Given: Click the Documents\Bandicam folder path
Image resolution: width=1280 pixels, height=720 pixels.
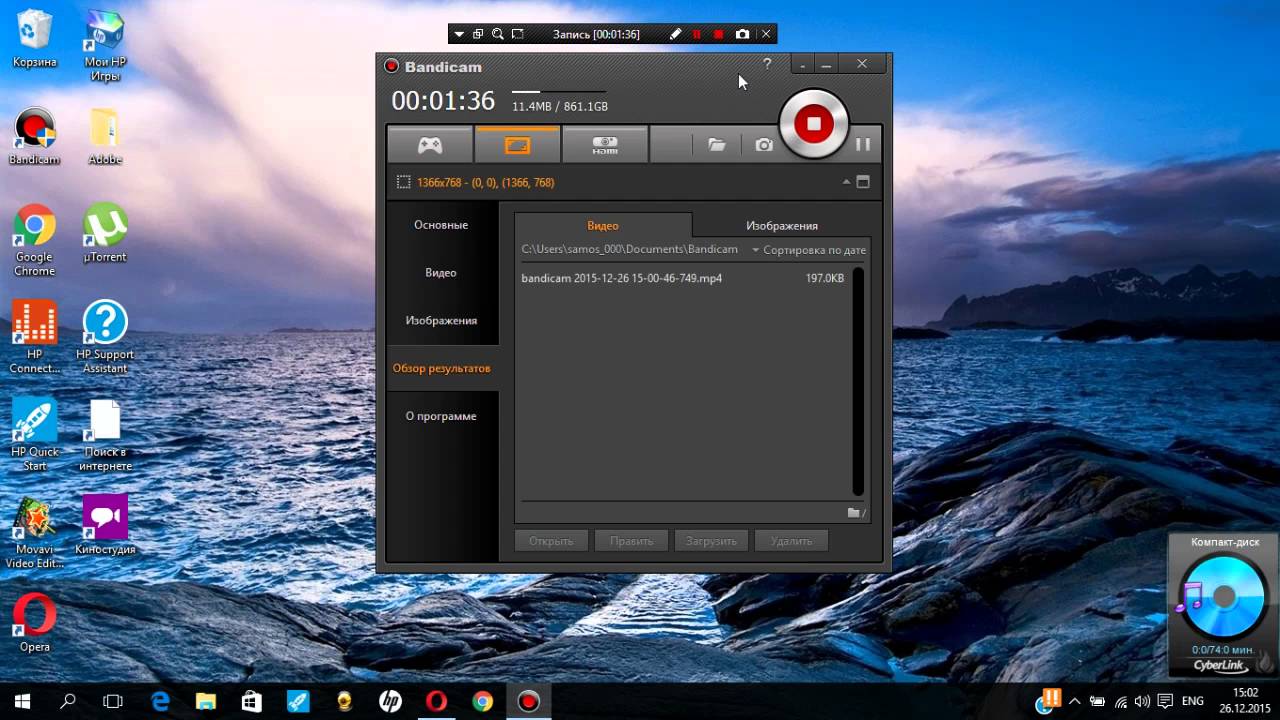Looking at the screenshot, I should pos(629,249).
